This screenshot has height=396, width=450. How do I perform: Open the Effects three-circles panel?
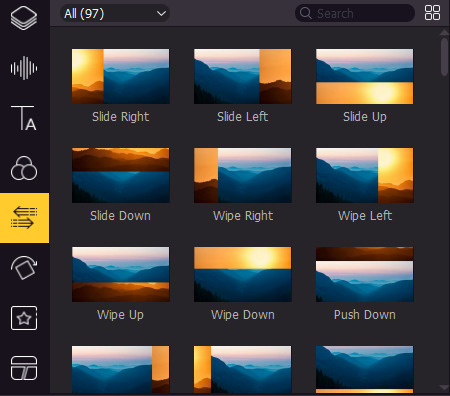pyautogui.click(x=24, y=168)
